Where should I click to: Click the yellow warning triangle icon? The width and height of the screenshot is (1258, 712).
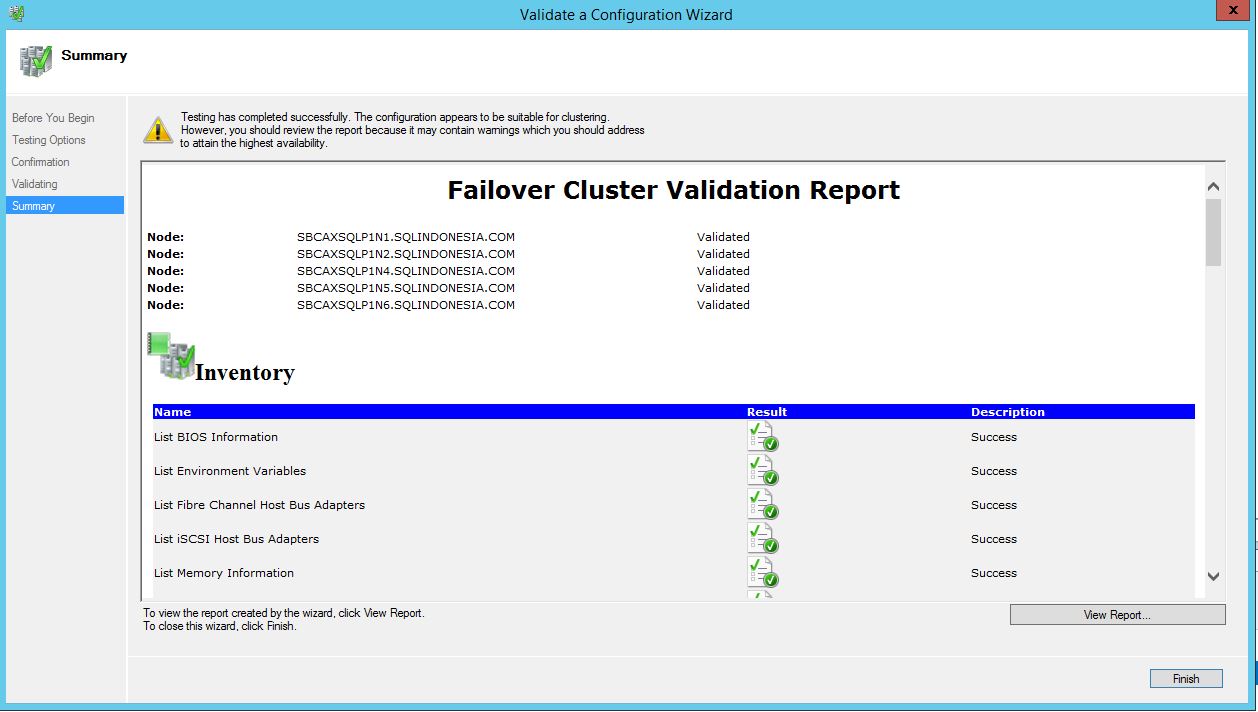click(158, 130)
